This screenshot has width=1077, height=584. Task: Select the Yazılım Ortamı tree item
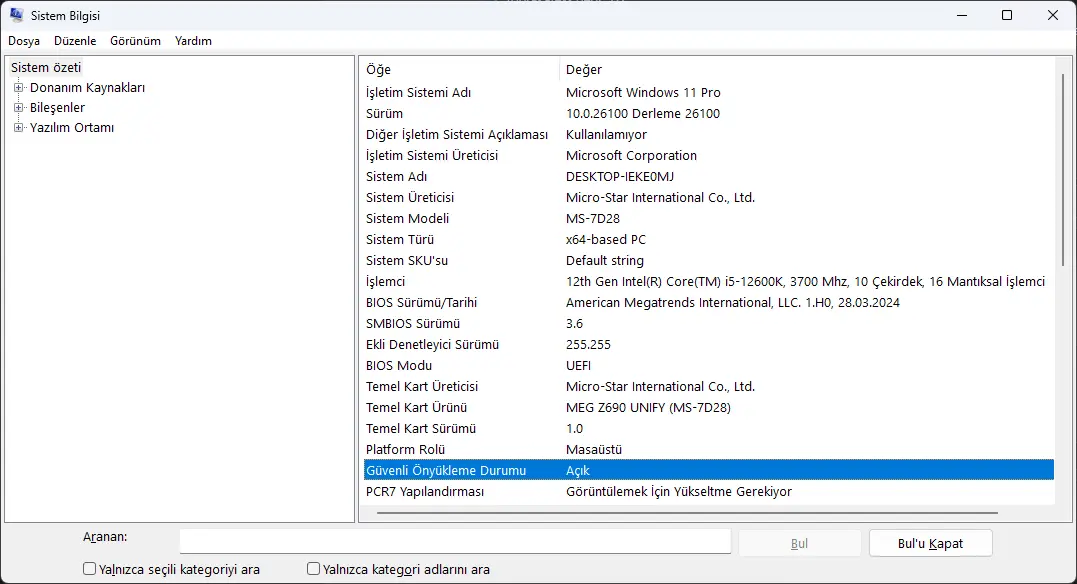71,127
